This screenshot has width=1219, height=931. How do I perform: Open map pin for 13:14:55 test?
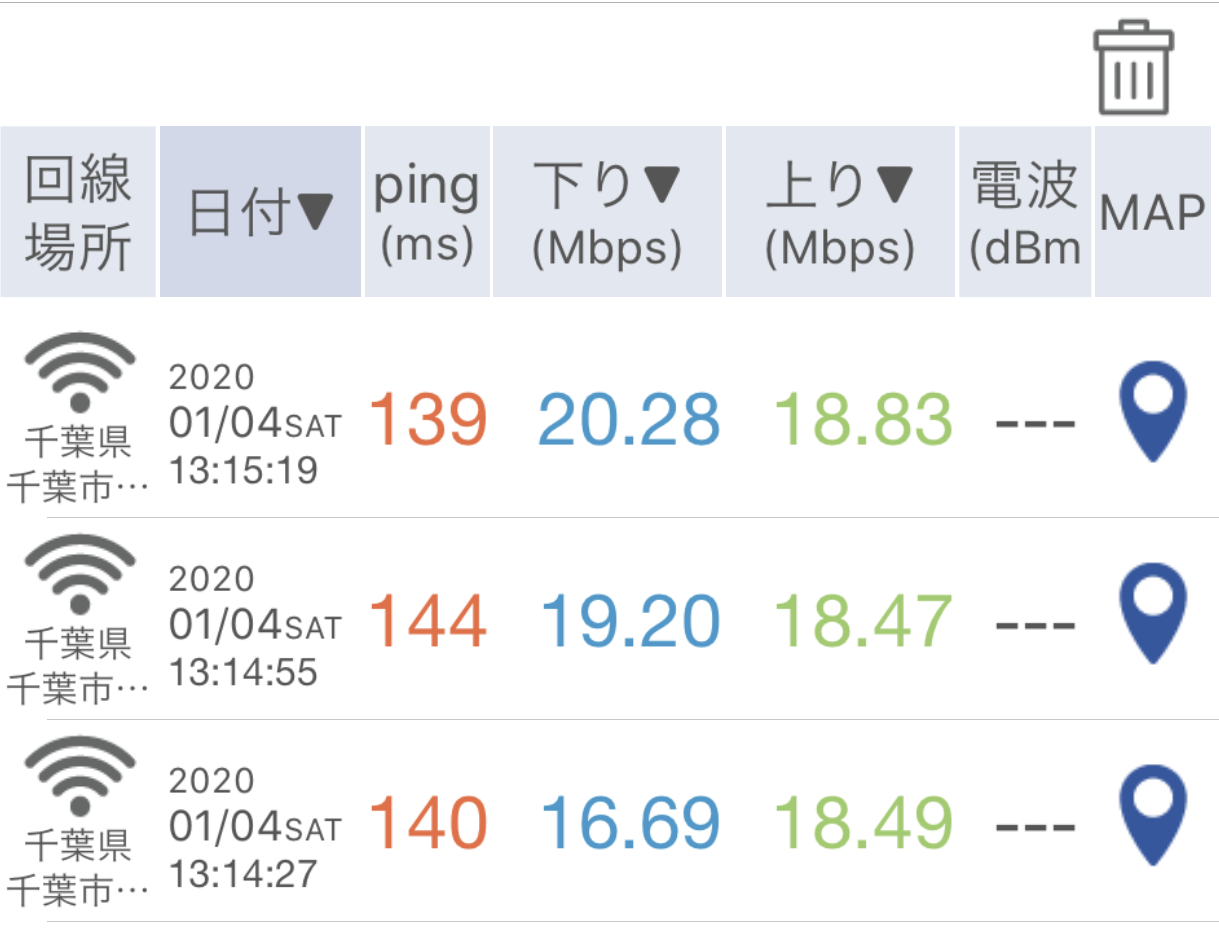point(1153,613)
